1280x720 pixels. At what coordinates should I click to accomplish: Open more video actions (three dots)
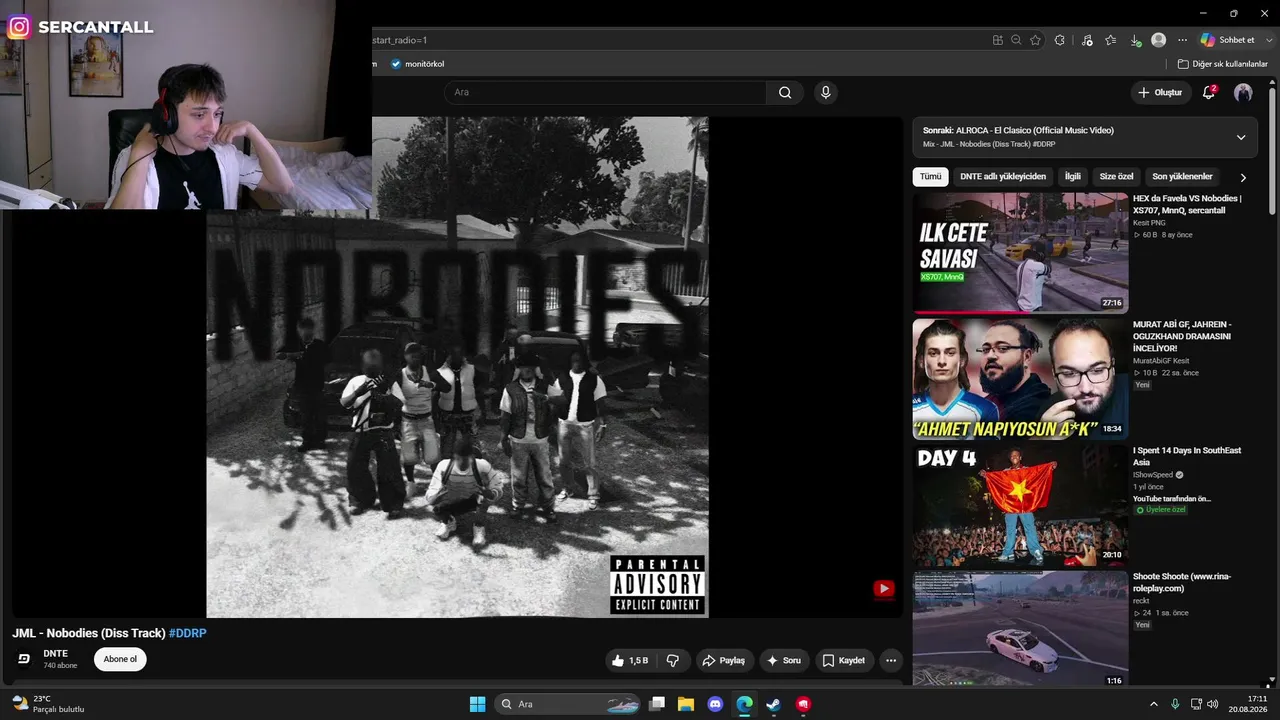pyautogui.click(x=890, y=660)
